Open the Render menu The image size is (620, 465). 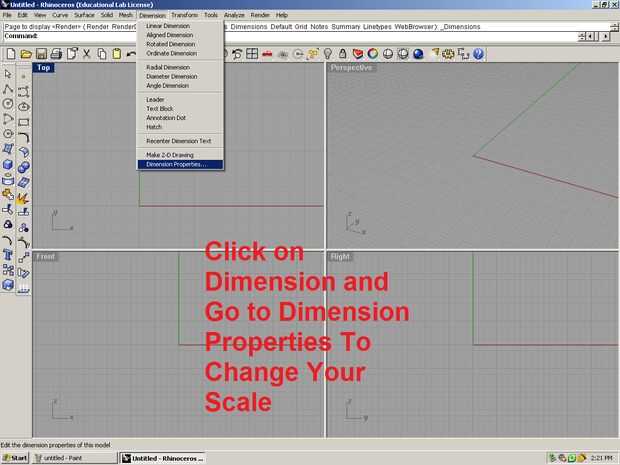260,15
